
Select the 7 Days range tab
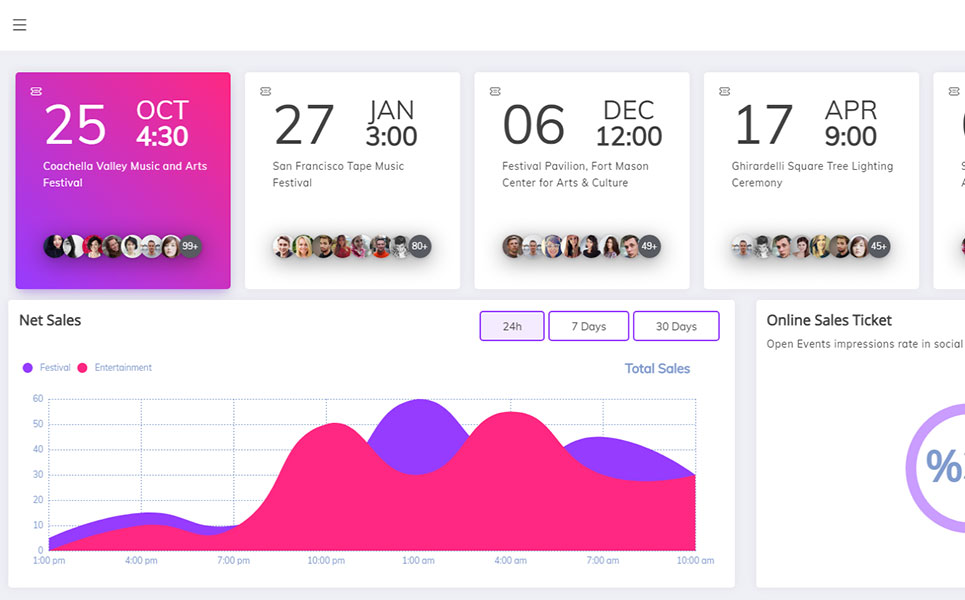click(x=588, y=326)
